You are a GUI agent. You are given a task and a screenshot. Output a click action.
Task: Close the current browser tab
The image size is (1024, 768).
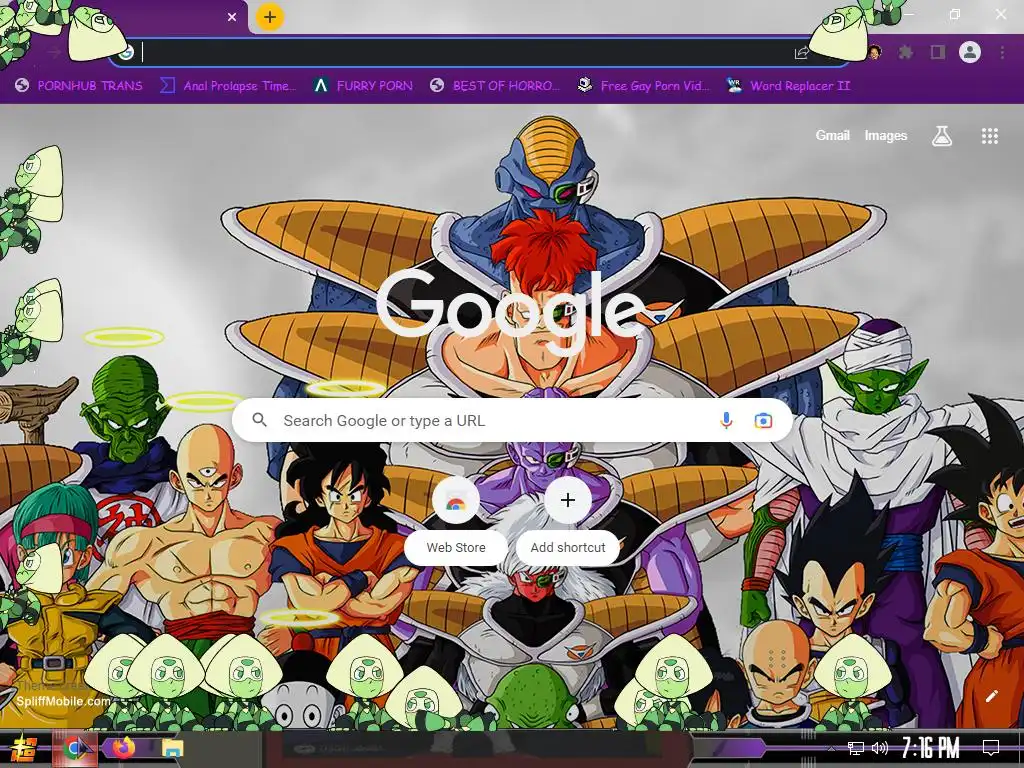click(x=232, y=17)
